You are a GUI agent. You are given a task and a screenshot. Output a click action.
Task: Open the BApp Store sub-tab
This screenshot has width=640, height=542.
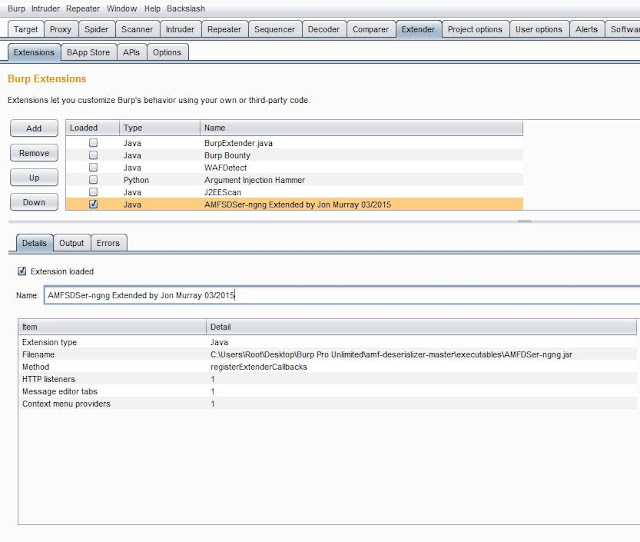[88, 52]
